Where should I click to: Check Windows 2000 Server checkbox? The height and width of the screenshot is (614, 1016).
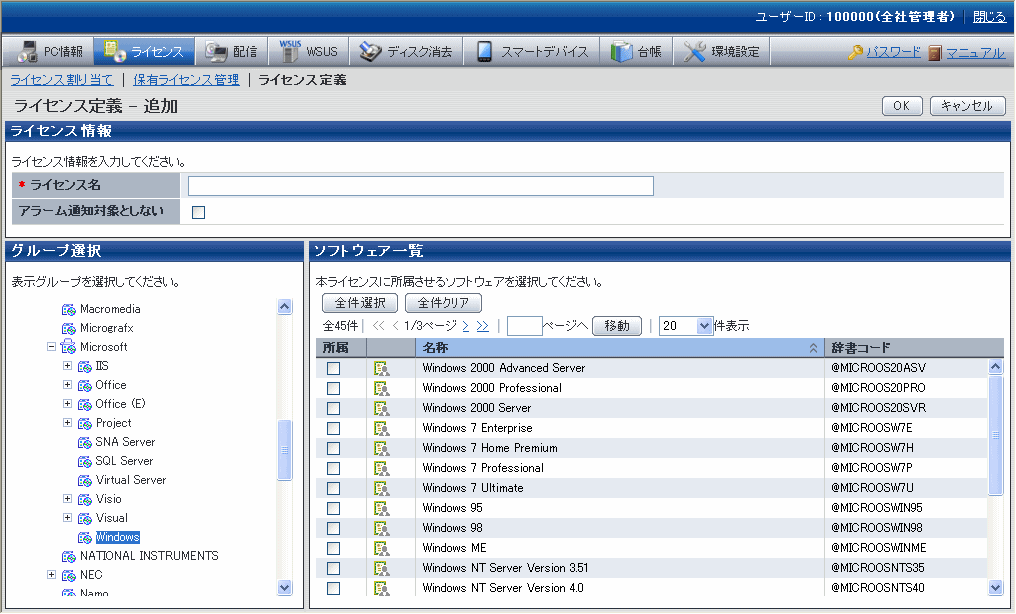tap(334, 409)
